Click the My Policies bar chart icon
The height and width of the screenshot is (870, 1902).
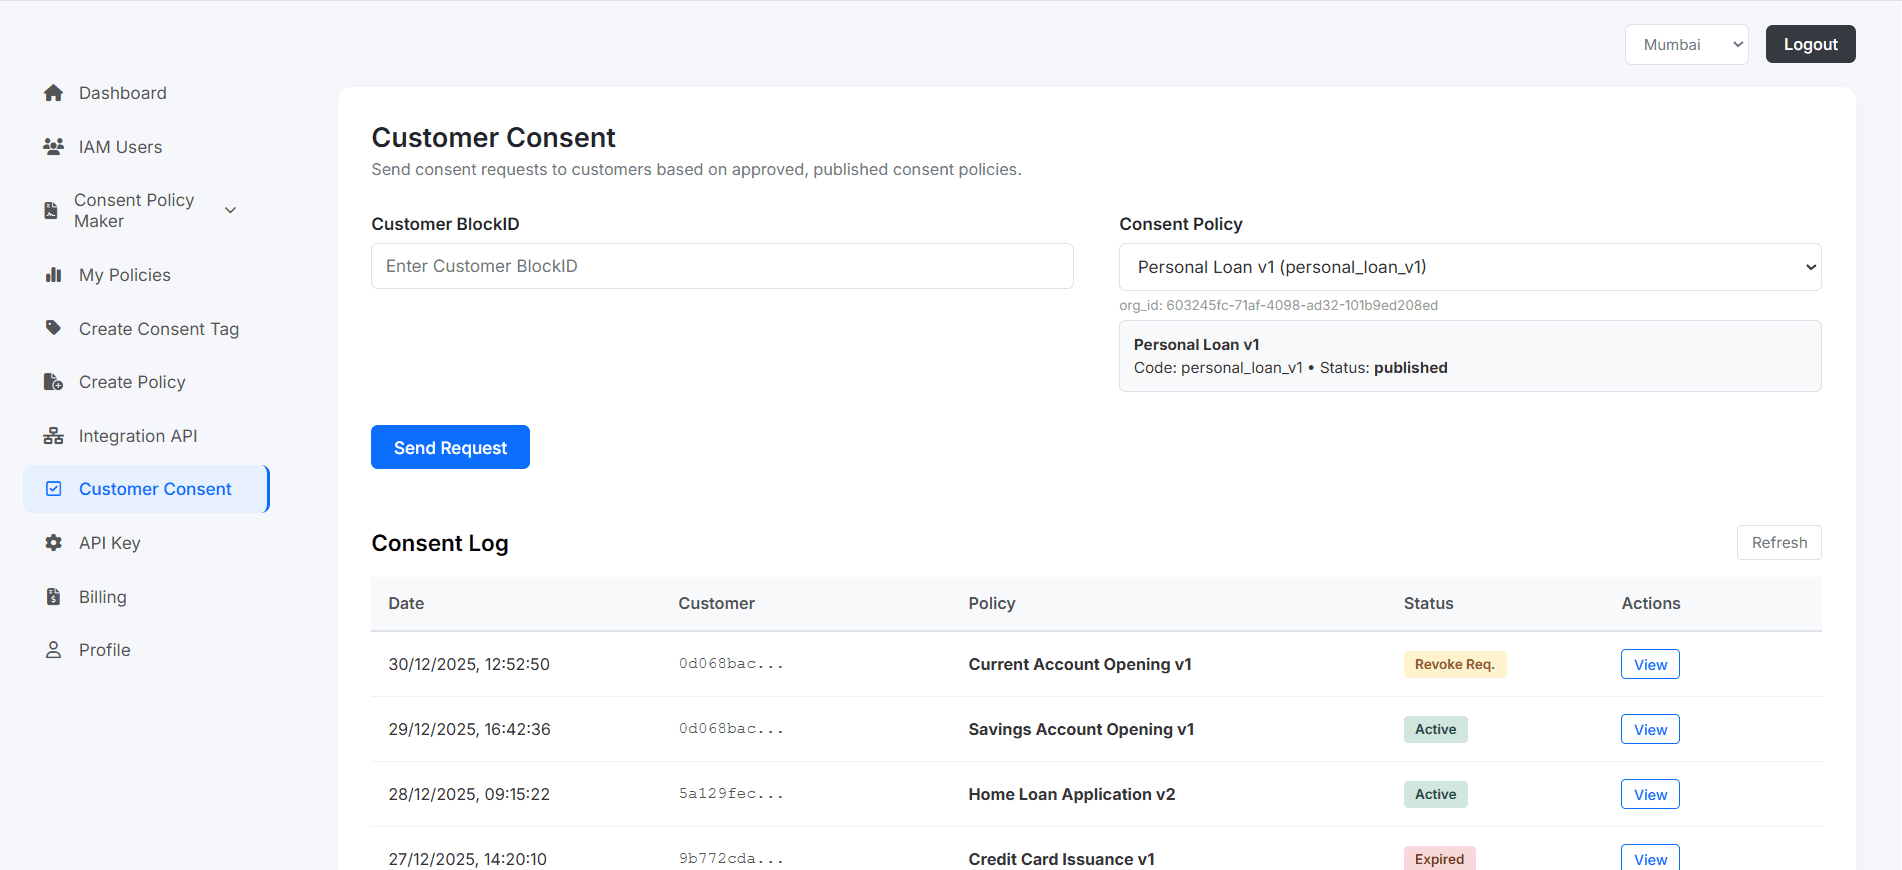pyautogui.click(x=54, y=275)
